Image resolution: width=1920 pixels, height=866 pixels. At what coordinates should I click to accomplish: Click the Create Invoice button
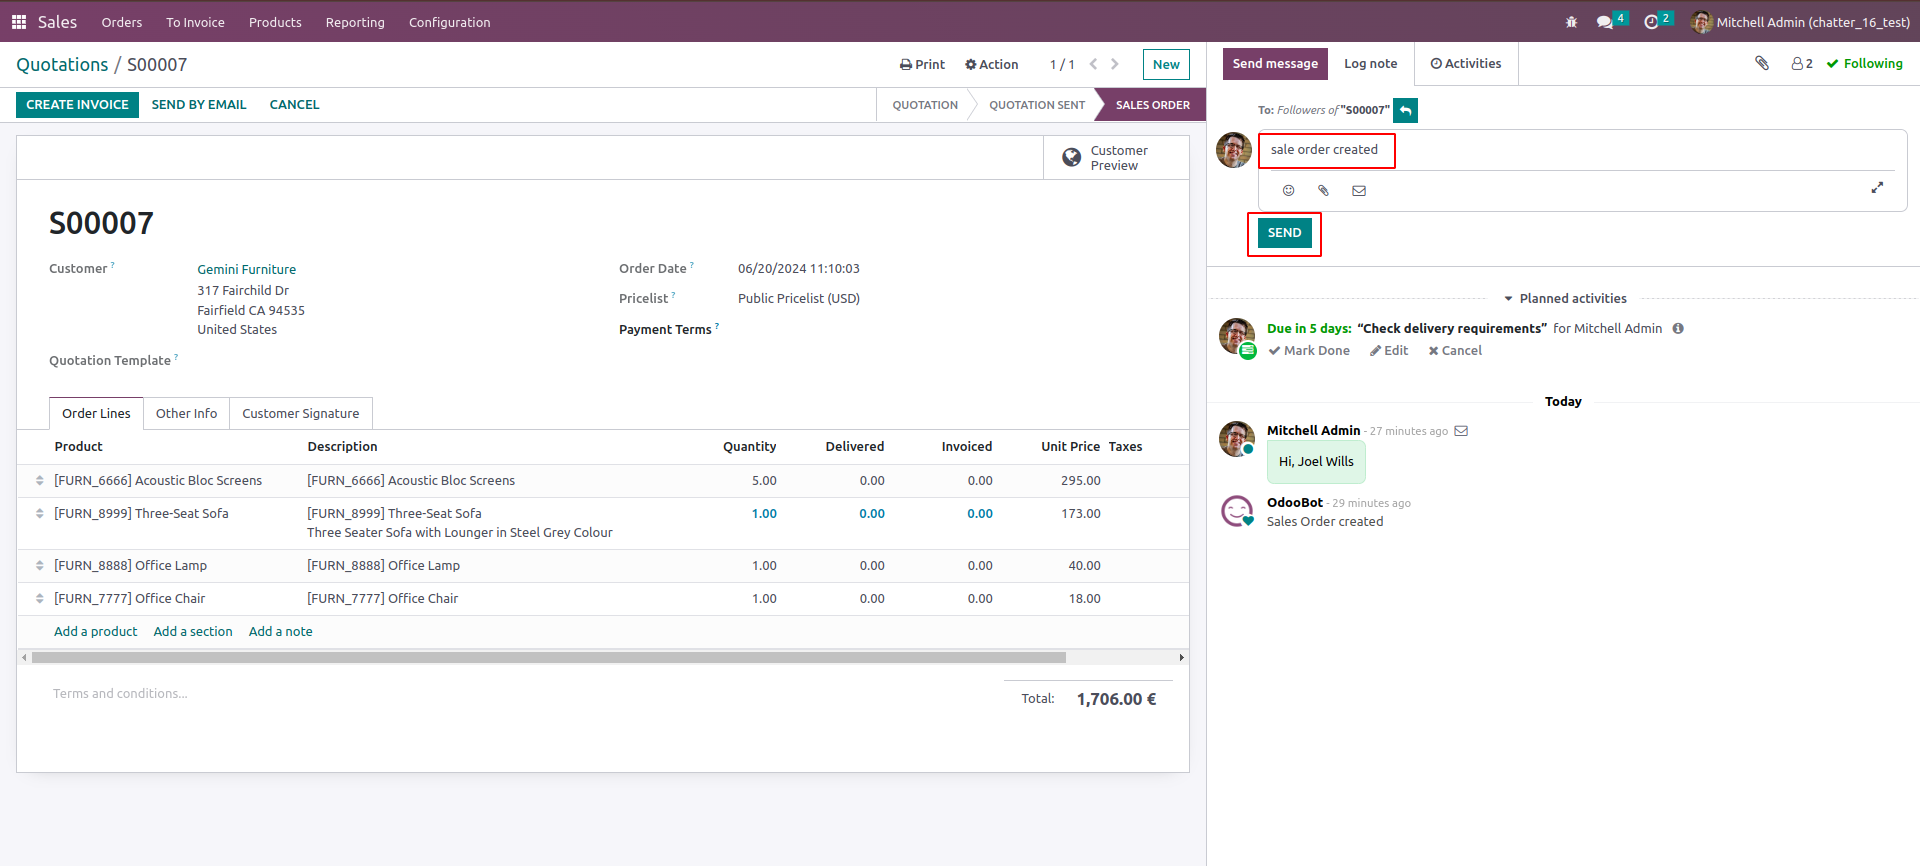(x=77, y=104)
